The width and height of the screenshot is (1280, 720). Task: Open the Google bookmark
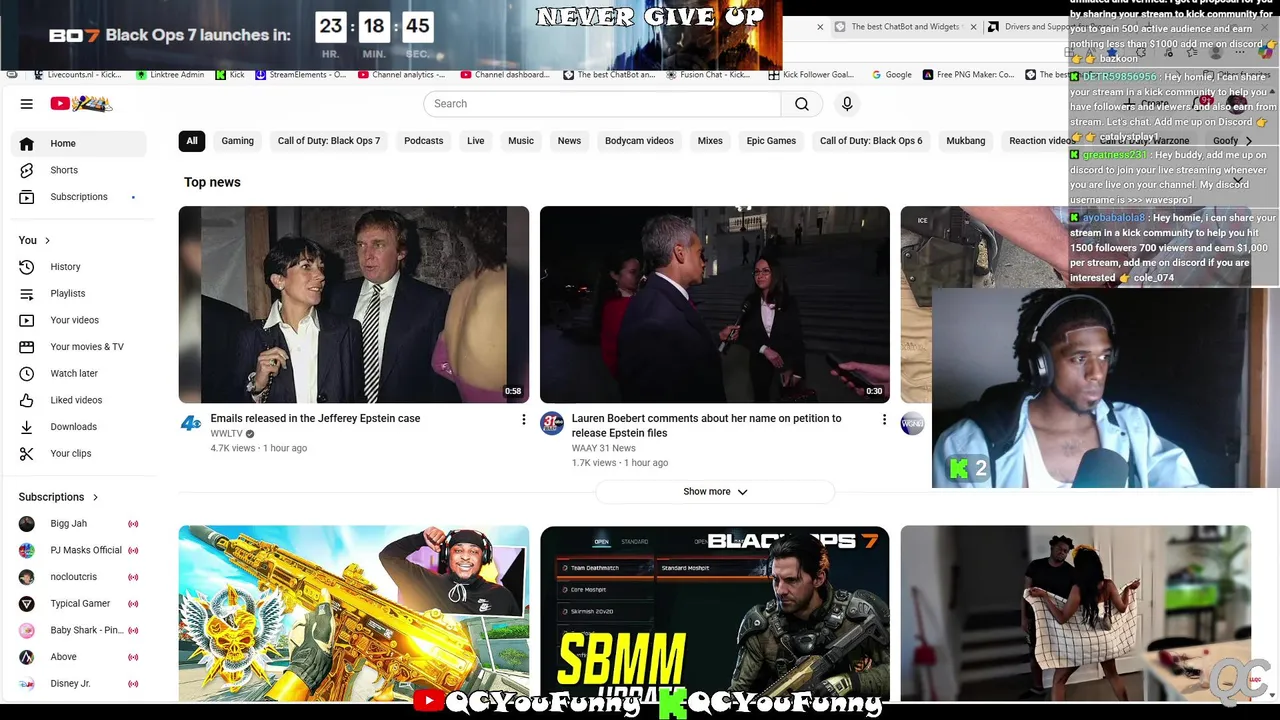pos(892,75)
